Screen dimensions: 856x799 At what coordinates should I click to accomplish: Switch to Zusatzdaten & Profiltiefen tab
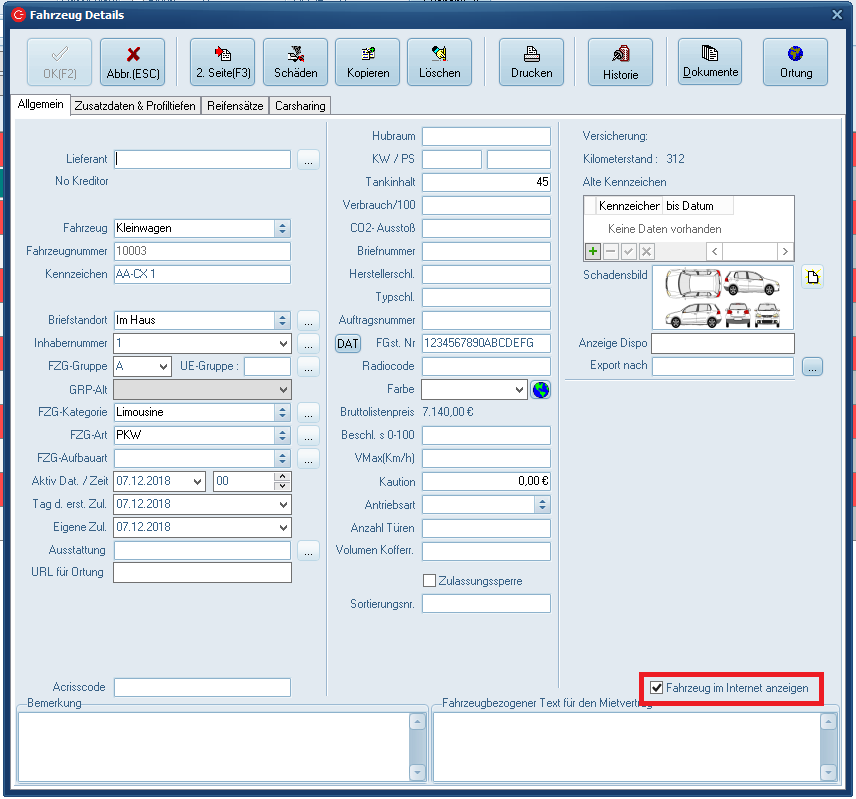coord(136,106)
